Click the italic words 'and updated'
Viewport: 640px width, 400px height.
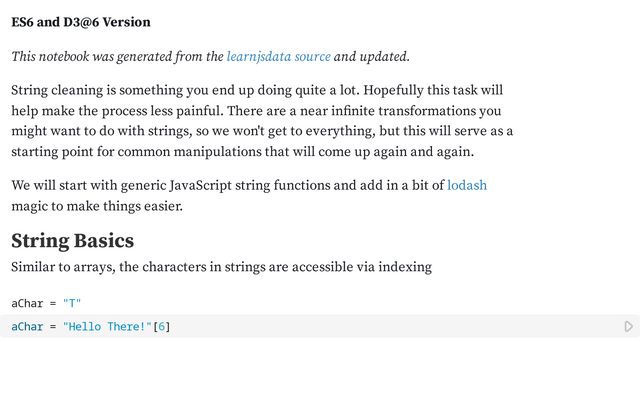[x=371, y=56]
